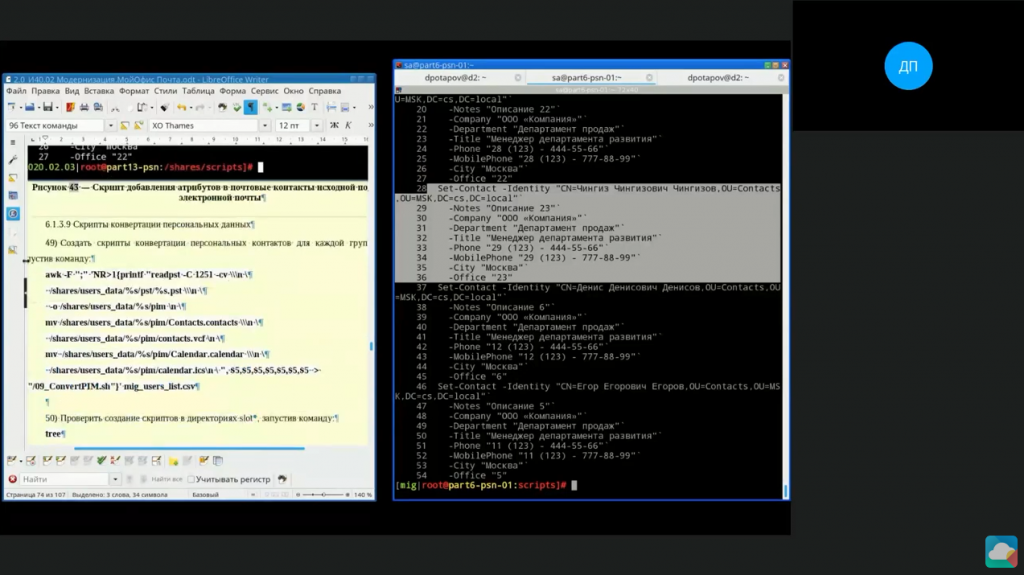Click the Print preview icon
The width and height of the screenshot is (1024, 575).
tap(98, 107)
